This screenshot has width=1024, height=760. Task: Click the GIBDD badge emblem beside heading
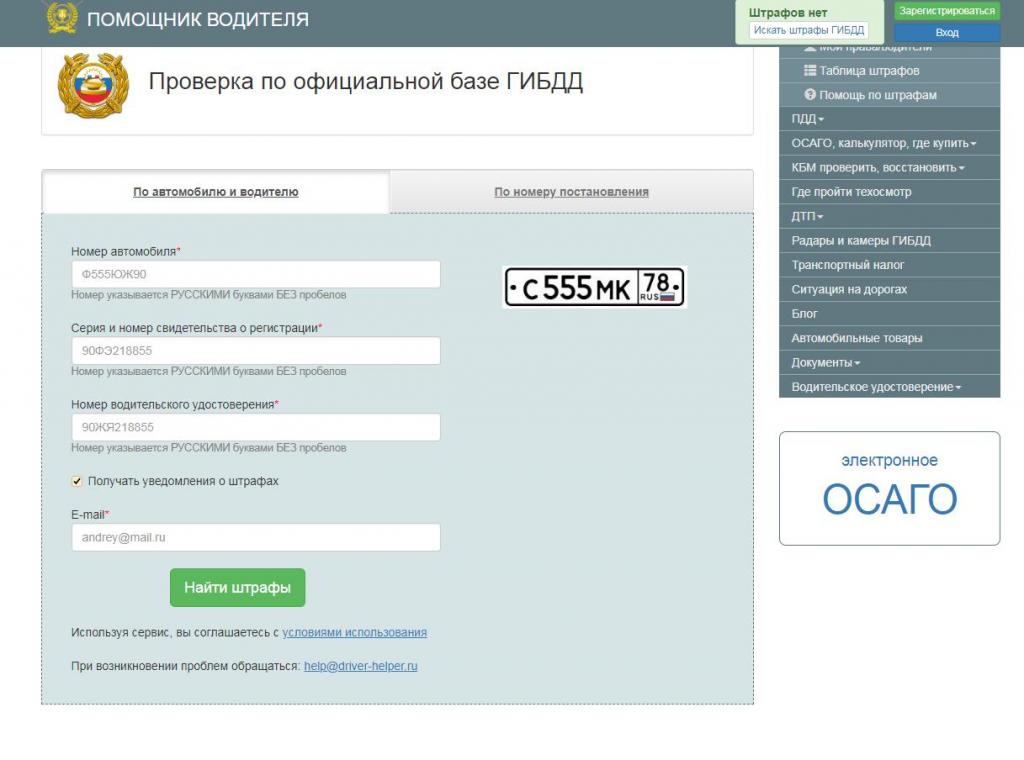93,86
